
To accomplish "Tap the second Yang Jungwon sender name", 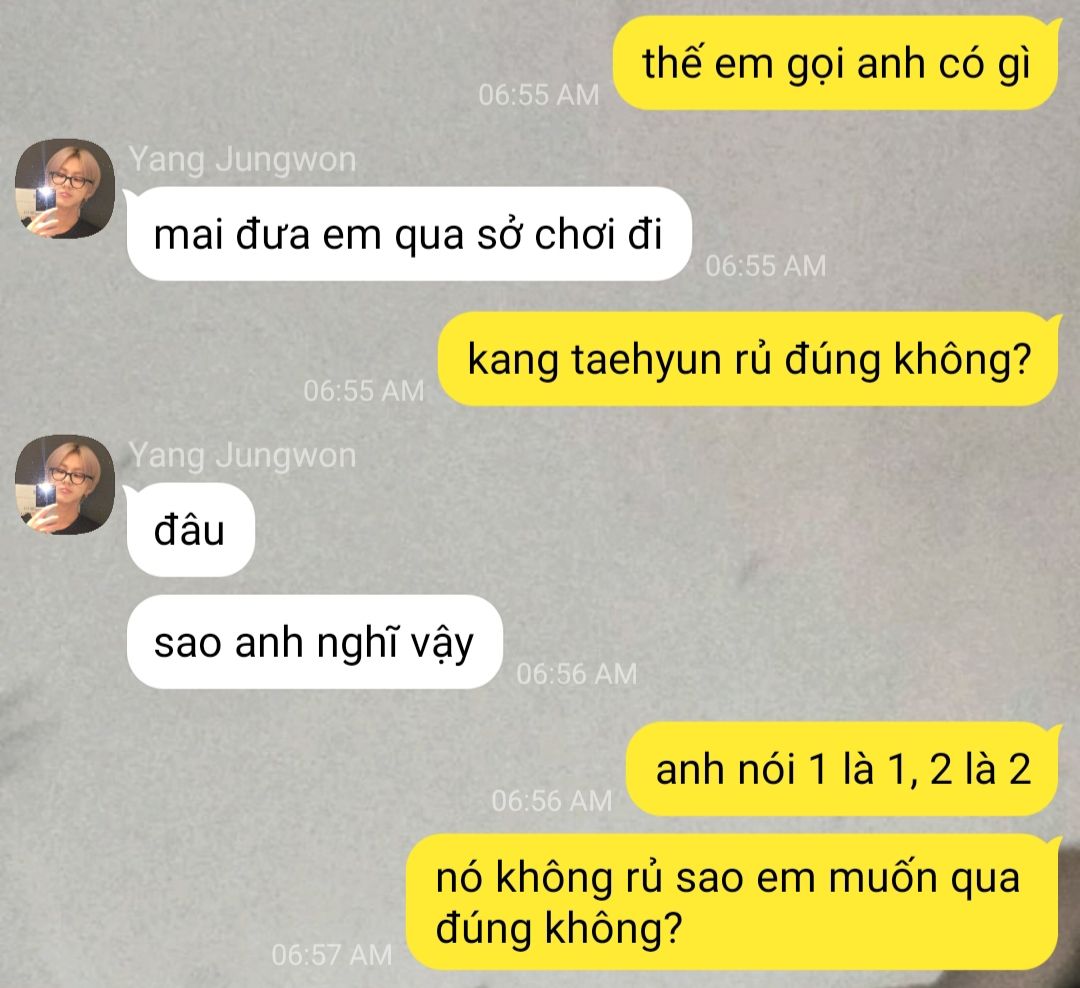I will click(242, 455).
